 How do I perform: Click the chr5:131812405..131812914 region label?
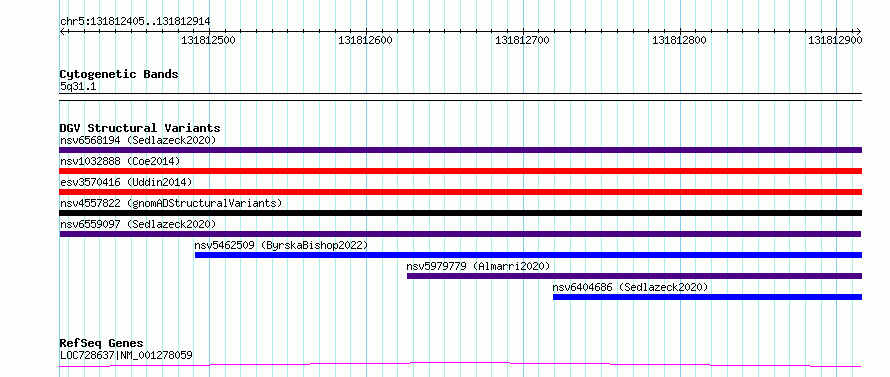click(x=135, y=21)
